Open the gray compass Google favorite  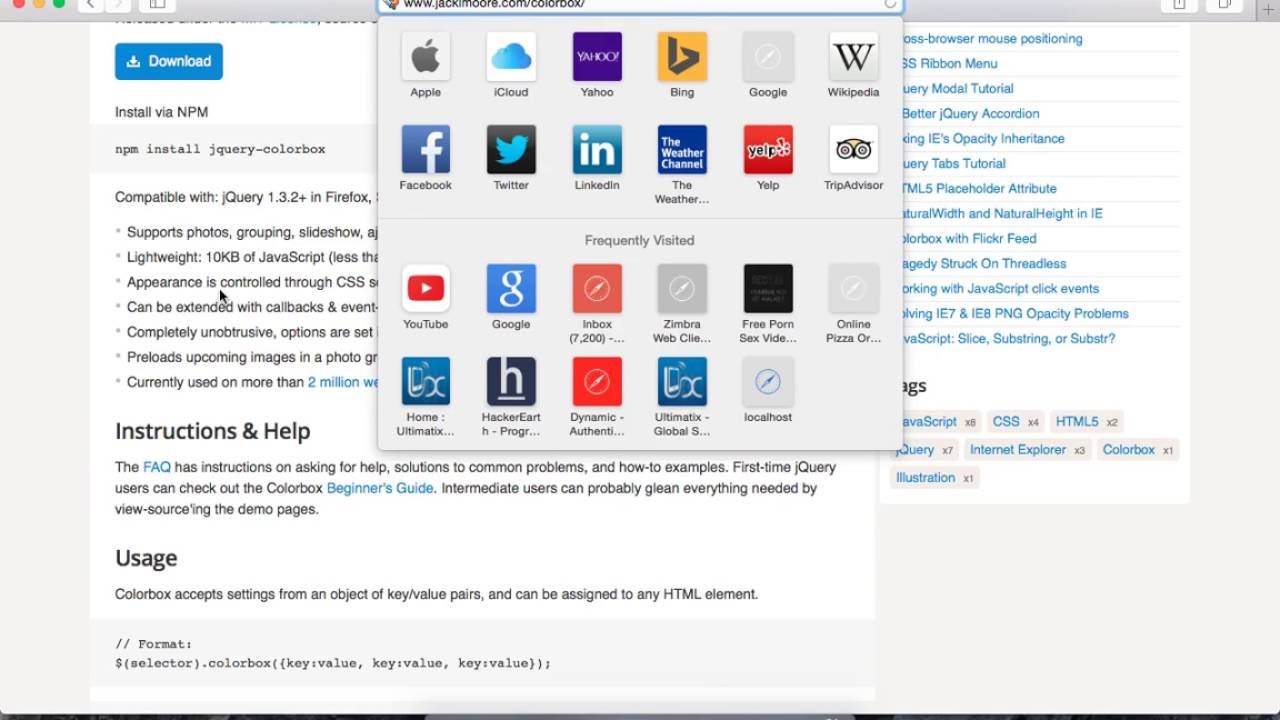[768, 57]
